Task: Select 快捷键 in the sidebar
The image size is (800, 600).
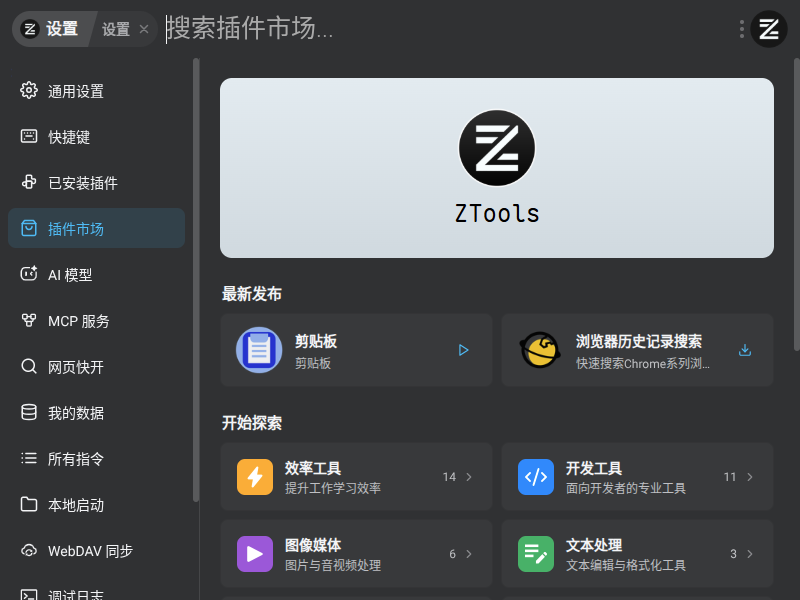Action: point(96,137)
